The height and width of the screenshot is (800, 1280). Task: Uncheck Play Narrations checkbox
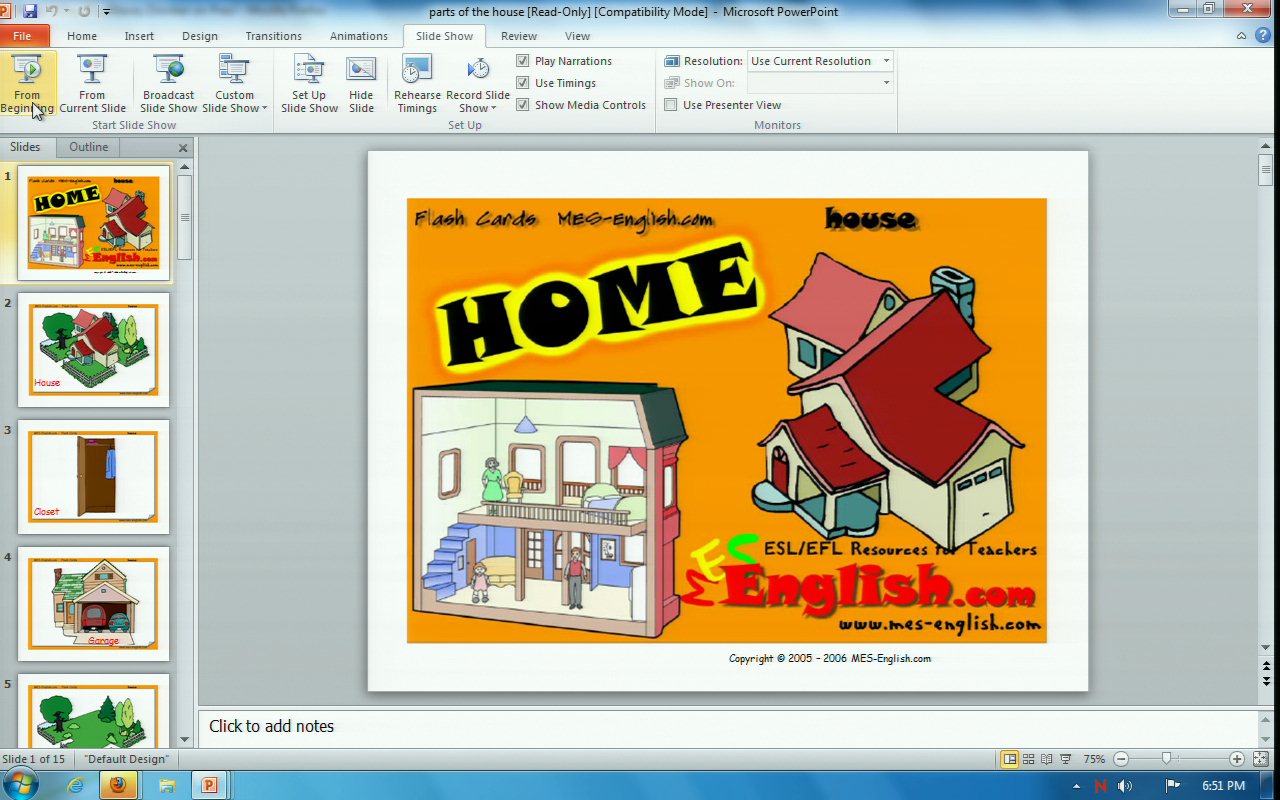(x=523, y=61)
